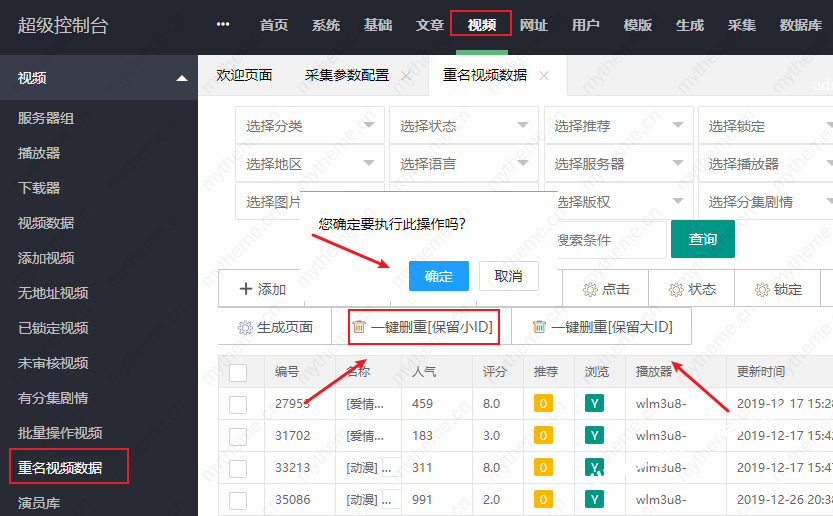Viewport: 833px width, 516px height.
Task: Close the 重名视频数据 tab
Action: (544, 75)
